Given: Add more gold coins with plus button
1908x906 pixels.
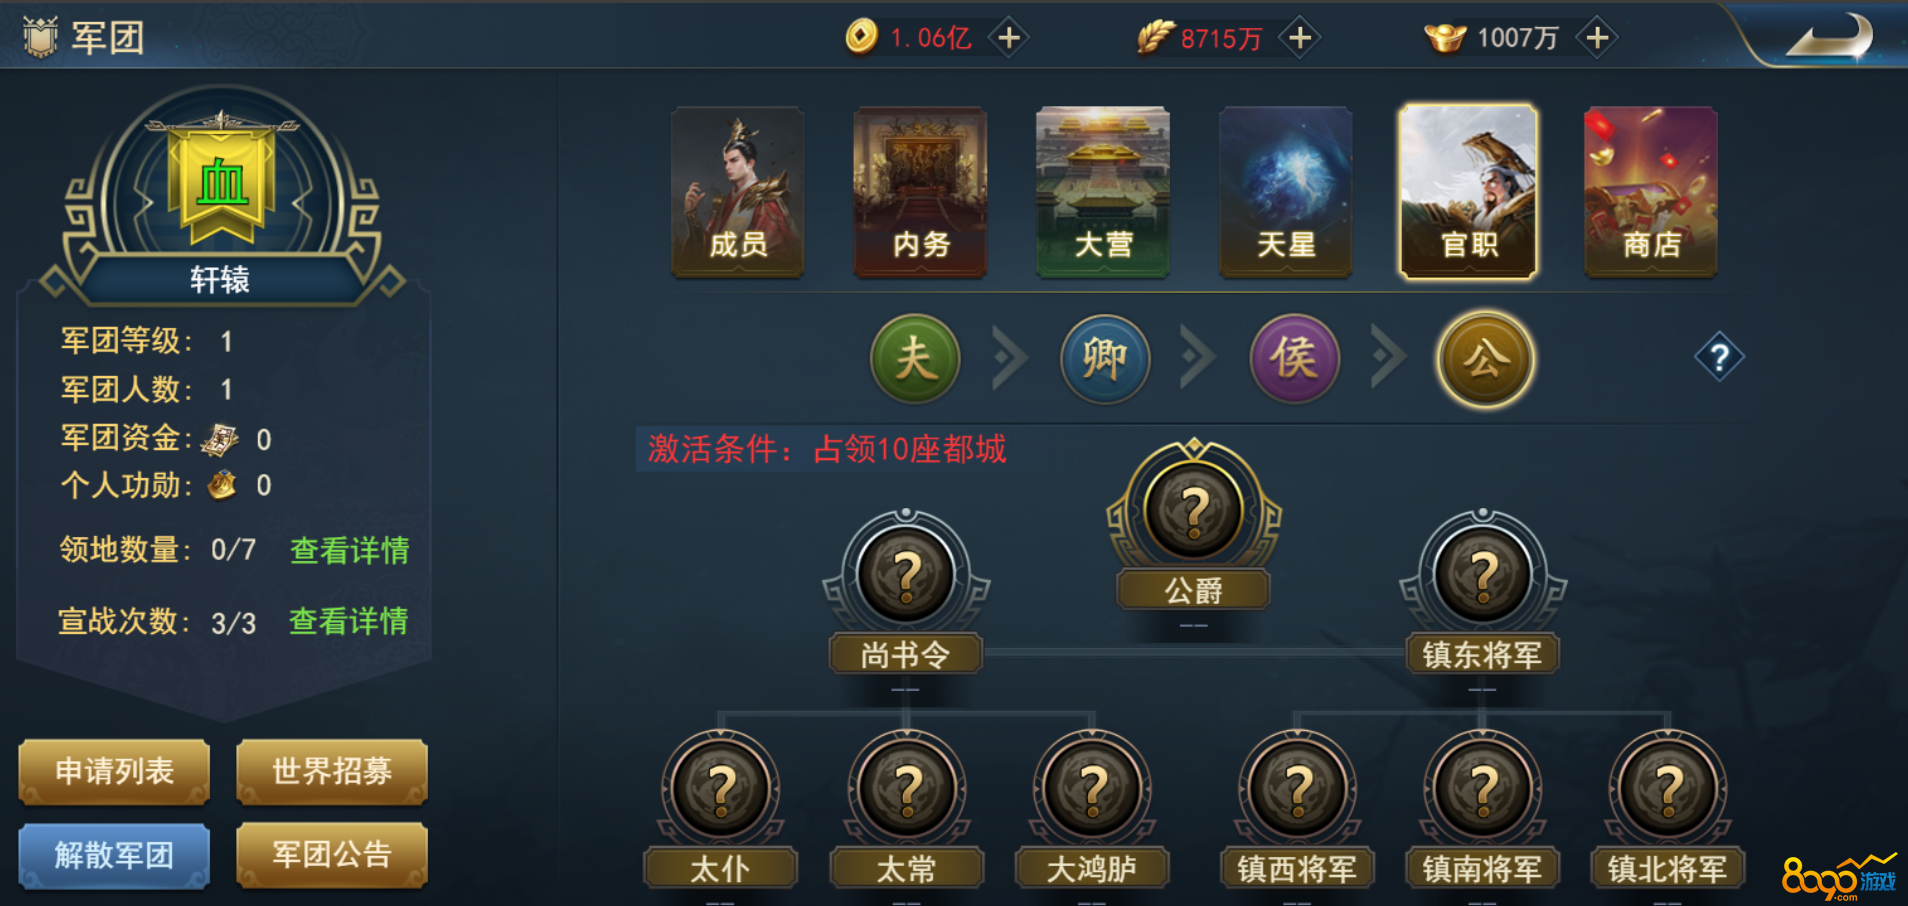Looking at the screenshot, I should click(1009, 38).
